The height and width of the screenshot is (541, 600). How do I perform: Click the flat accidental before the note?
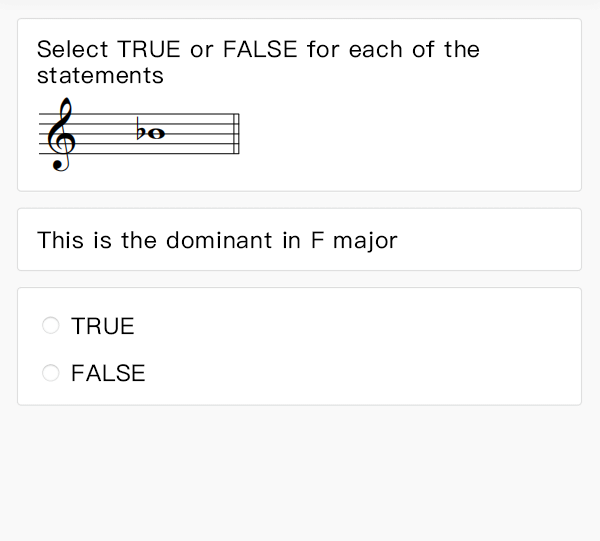pos(141,131)
